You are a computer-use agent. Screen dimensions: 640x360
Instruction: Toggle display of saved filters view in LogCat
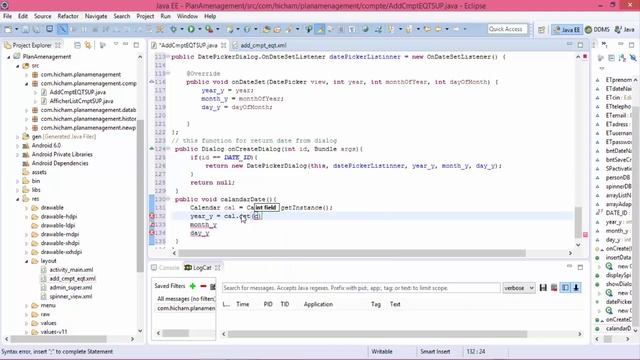[565, 288]
